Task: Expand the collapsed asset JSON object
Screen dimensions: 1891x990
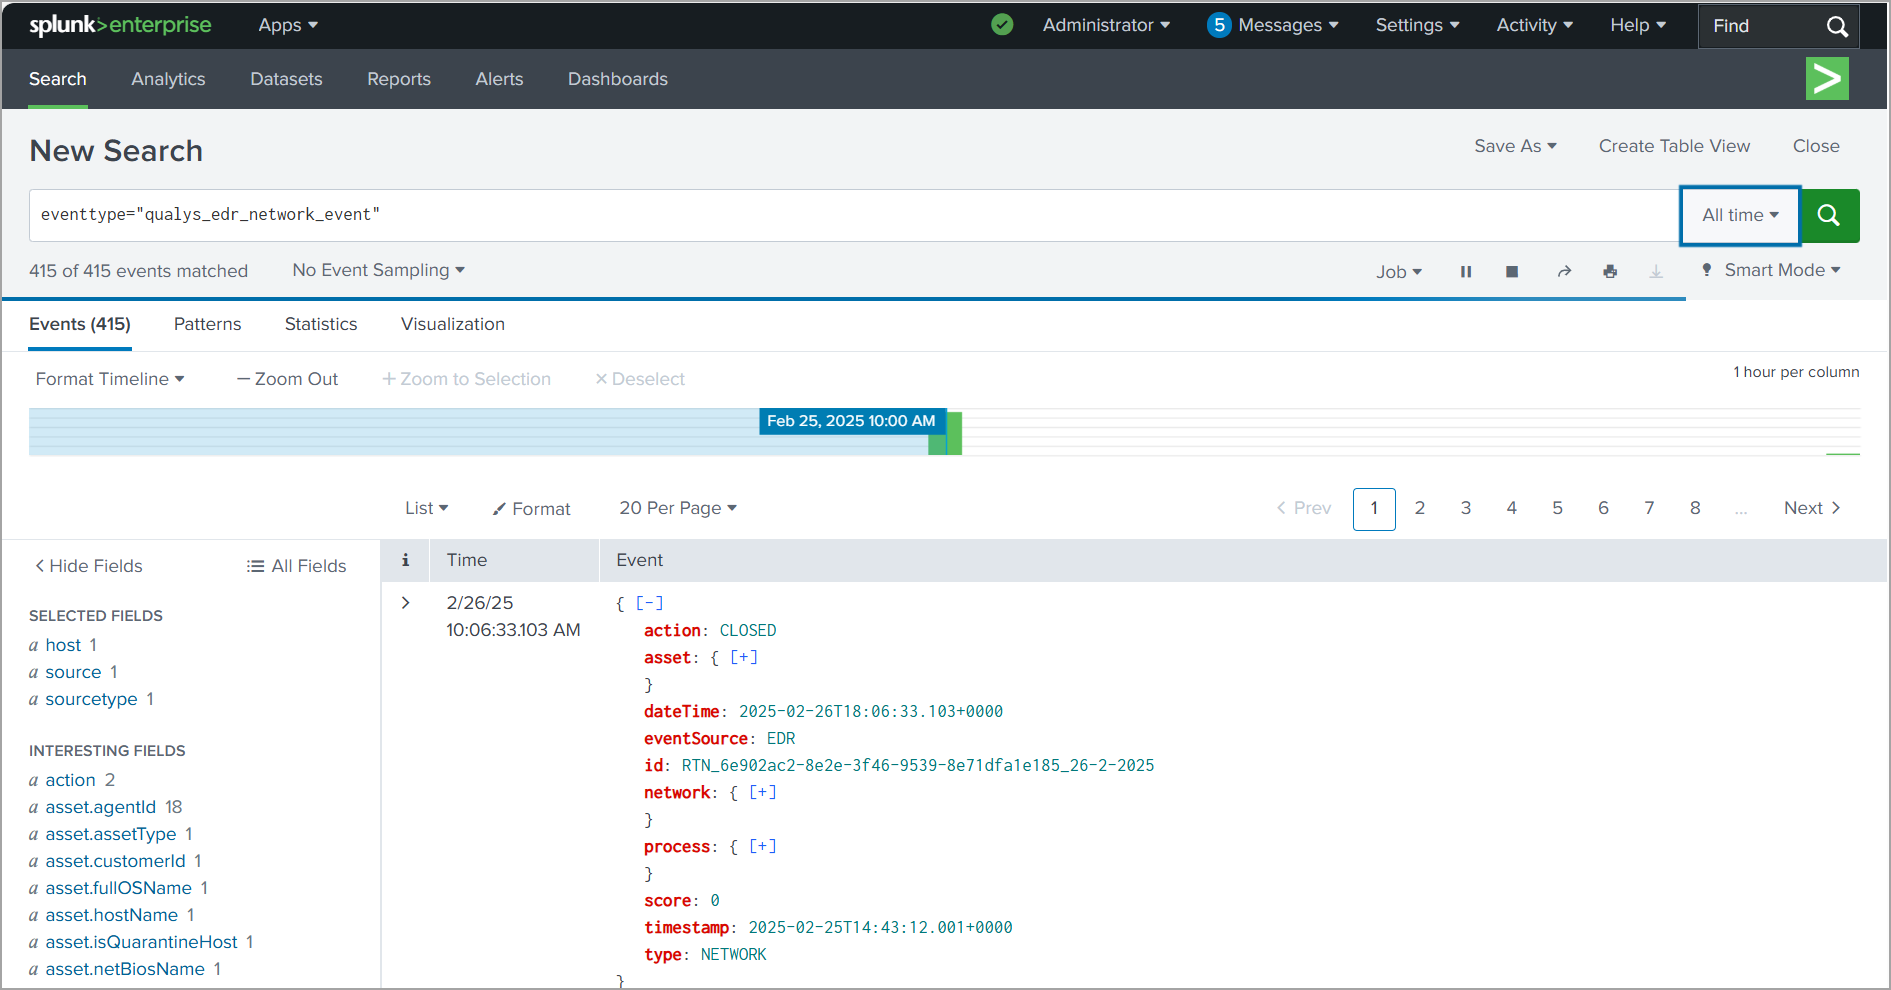Action: coord(744,657)
